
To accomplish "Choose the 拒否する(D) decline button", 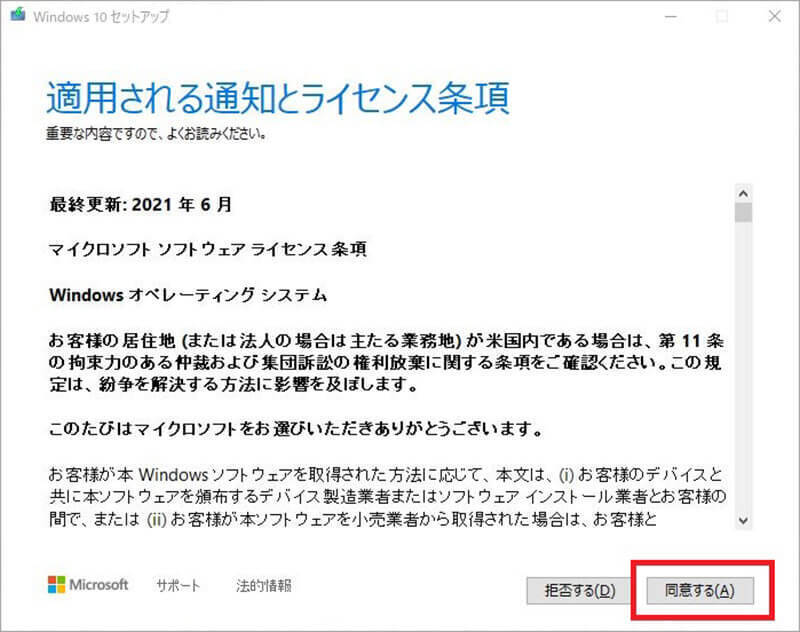I will [580, 591].
